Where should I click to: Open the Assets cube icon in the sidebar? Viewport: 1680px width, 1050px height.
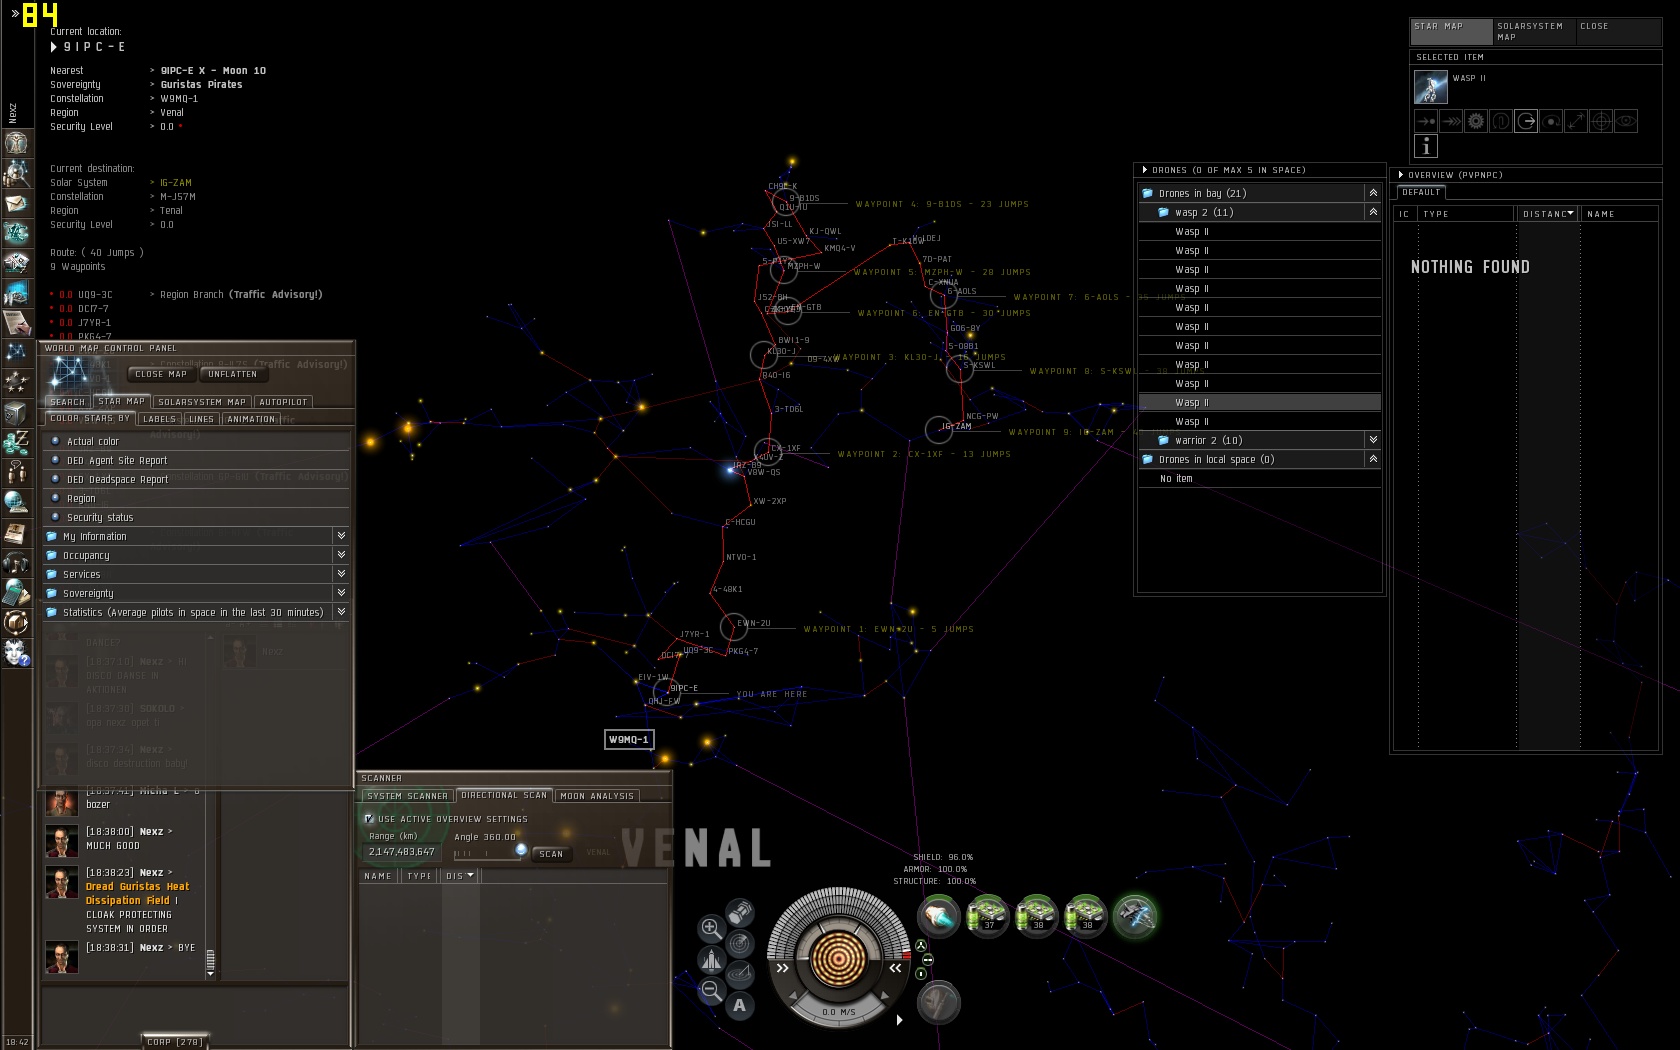[16, 413]
